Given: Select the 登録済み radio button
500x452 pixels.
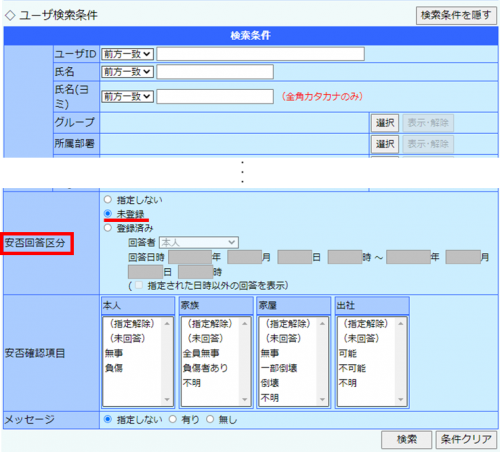Looking at the screenshot, I should pyautogui.click(x=108, y=228).
